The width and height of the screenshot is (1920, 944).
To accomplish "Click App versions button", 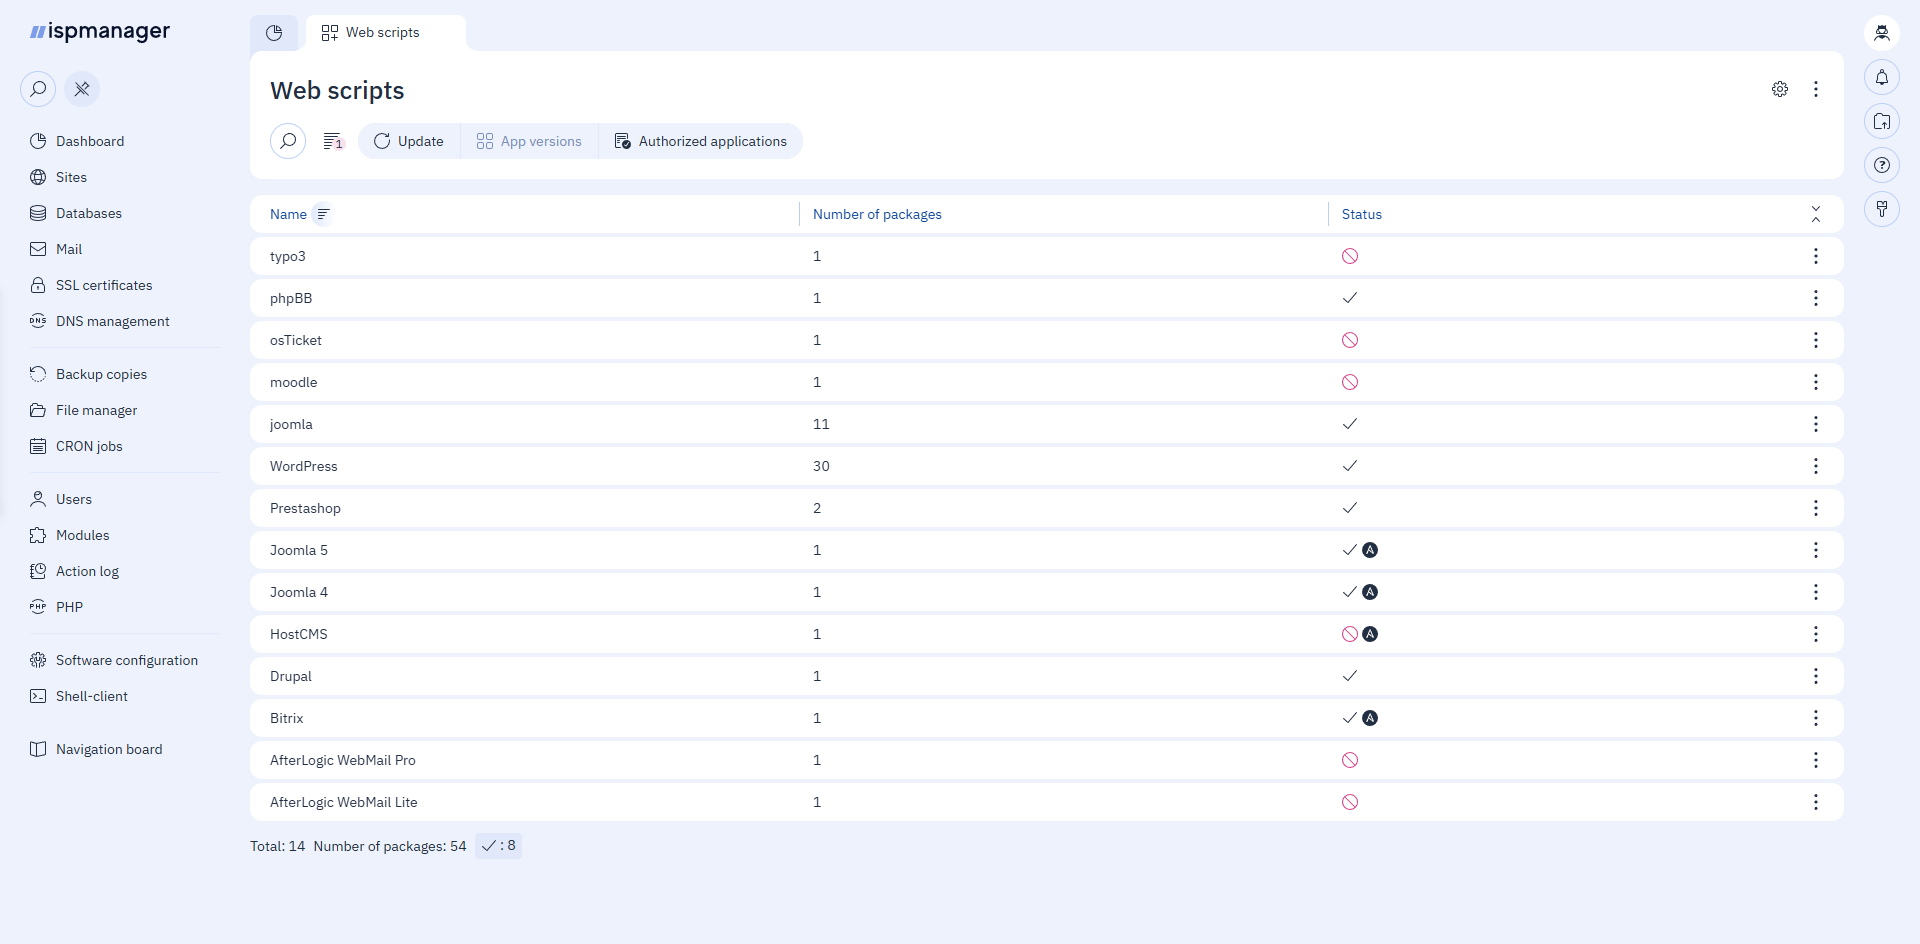I will 529,141.
